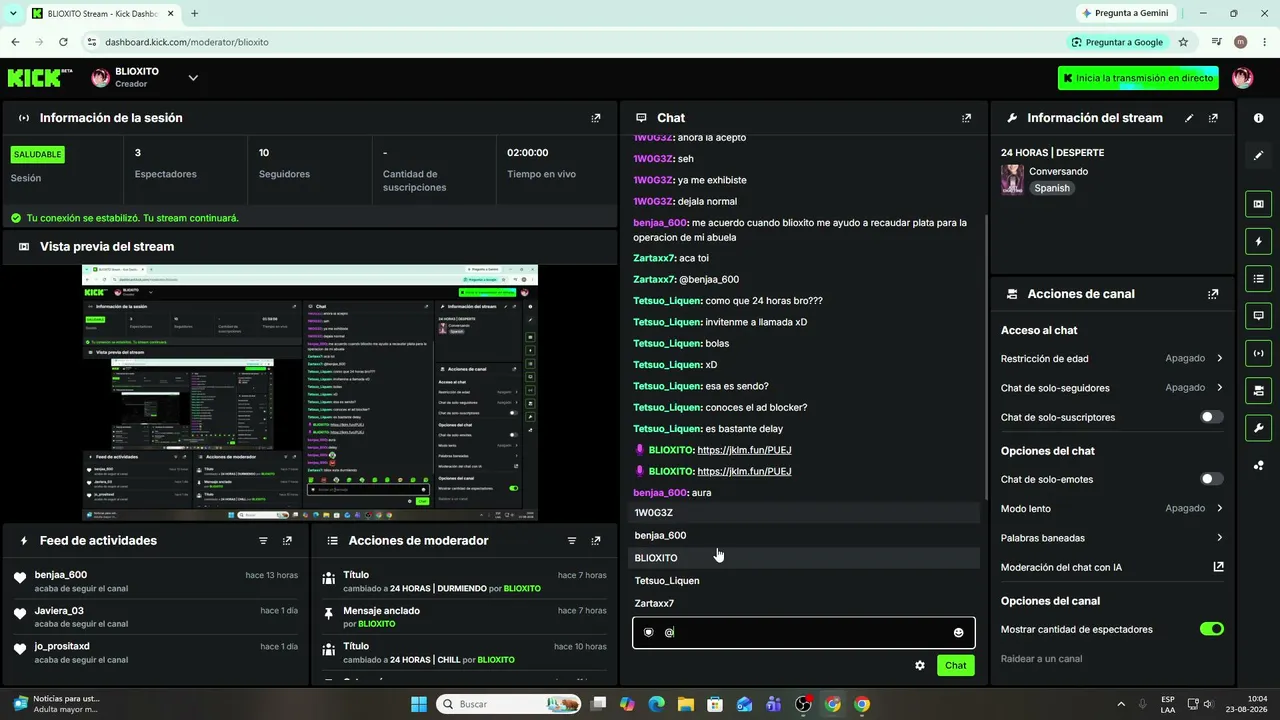This screenshot has height=720, width=1280.
Task: Pop out the Información de la sesión panel
Action: (x=596, y=118)
